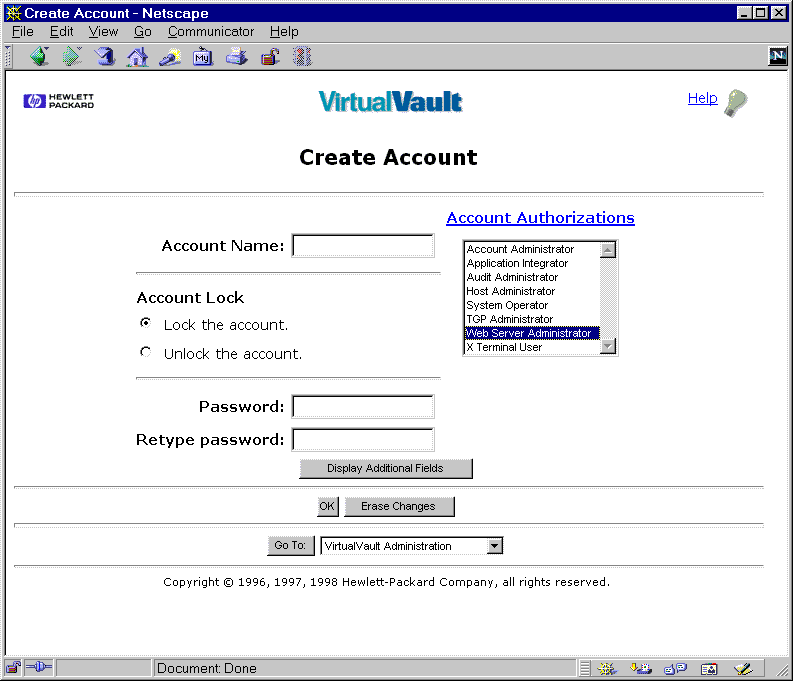Click the Hewlett Packard logo
Viewport: 793px width, 681px height.
59,101
